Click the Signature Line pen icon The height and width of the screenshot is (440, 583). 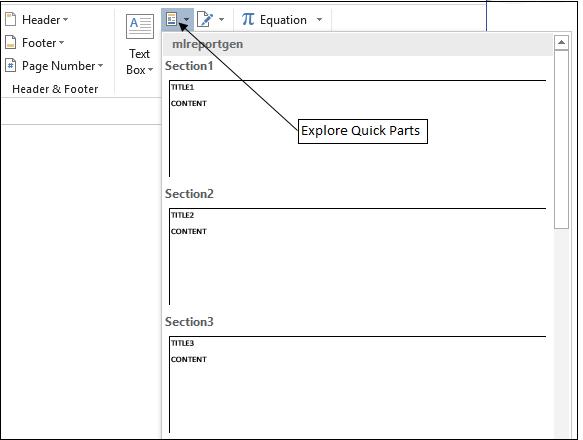pyautogui.click(x=205, y=19)
